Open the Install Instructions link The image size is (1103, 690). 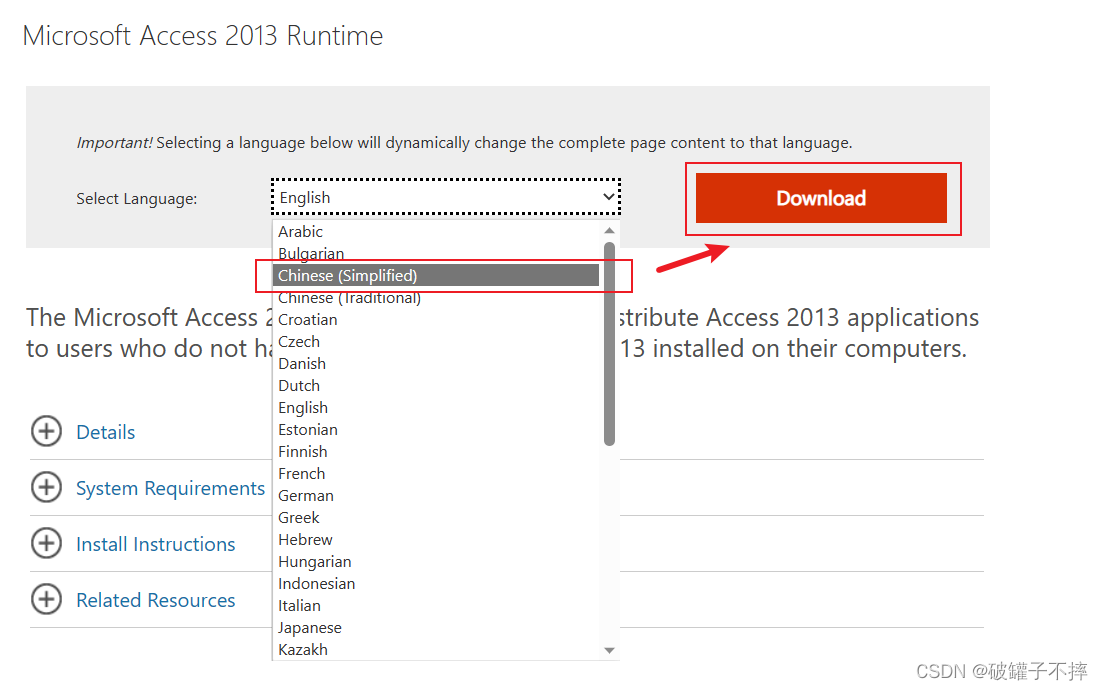(x=155, y=544)
